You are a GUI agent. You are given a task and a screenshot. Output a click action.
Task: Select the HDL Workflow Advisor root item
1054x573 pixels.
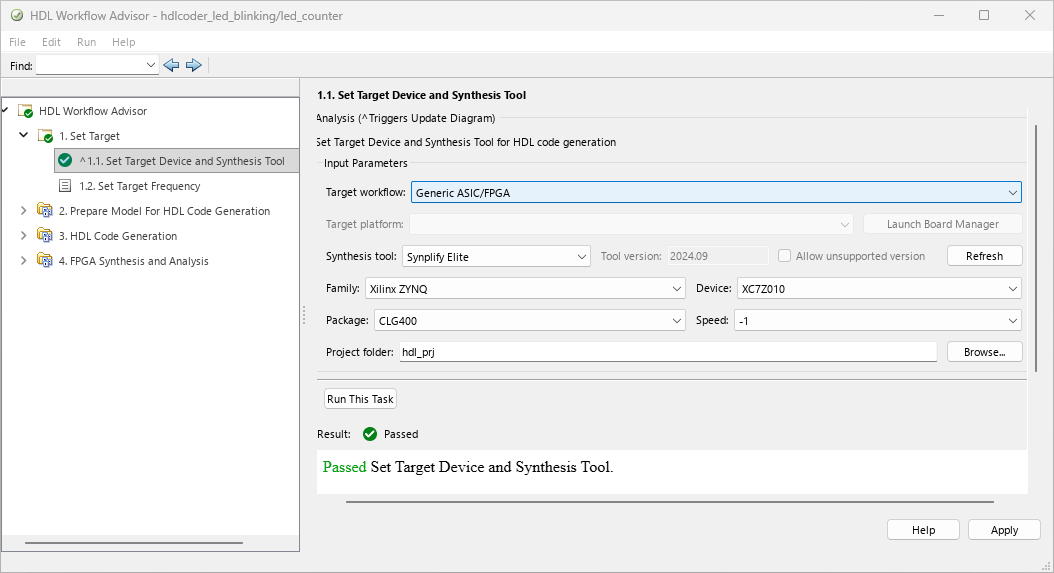pos(93,111)
